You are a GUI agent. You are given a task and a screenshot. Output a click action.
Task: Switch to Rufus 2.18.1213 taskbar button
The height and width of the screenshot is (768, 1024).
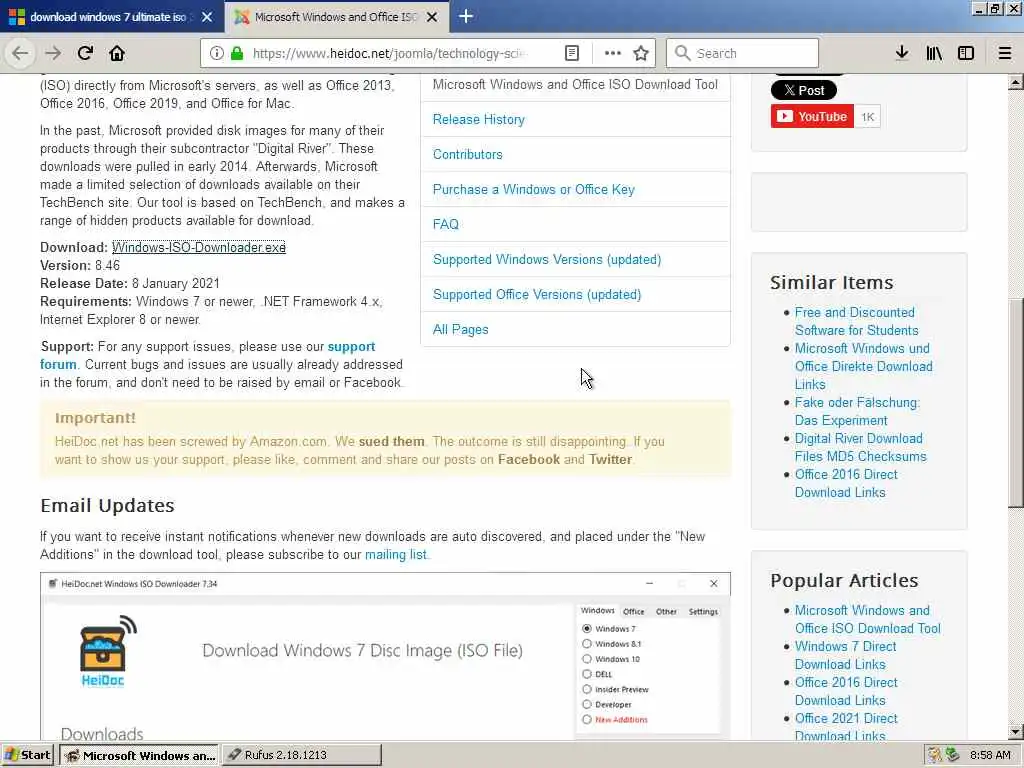point(302,755)
